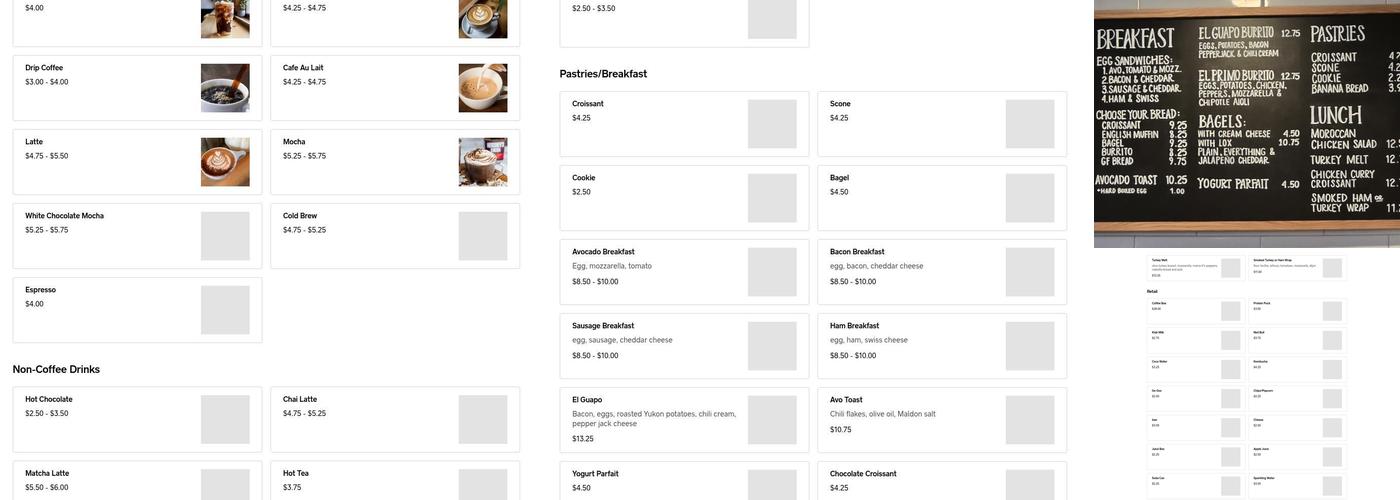Open the White Chocolate Mocha item
The width and height of the screenshot is (1400, 500).
[x=137, y=236]
